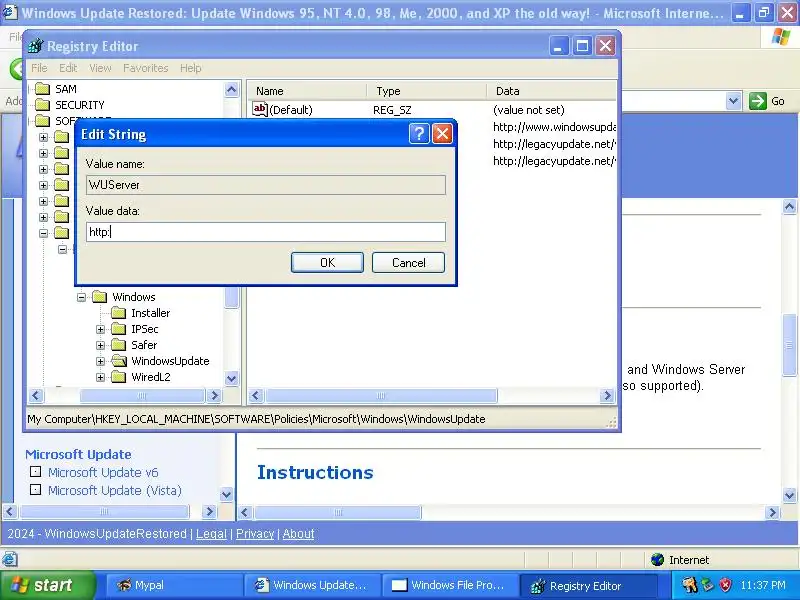Viewport: 800px width, 600px height.
Task: Click the IE status bar page icon
Action: click(10, 560)
